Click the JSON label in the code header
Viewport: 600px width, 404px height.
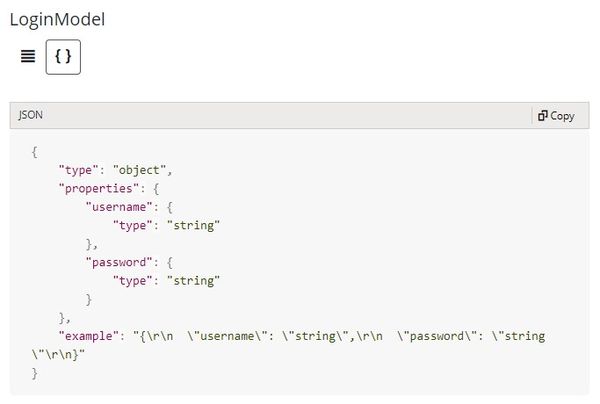[x=31, y=115]
